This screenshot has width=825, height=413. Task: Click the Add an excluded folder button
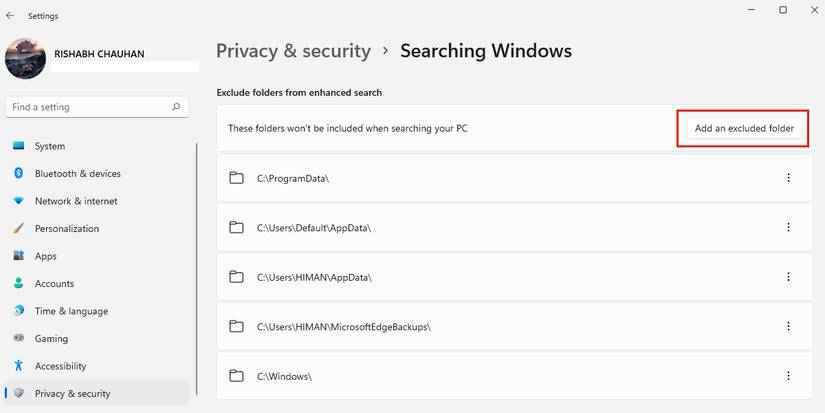pos(744,128)
